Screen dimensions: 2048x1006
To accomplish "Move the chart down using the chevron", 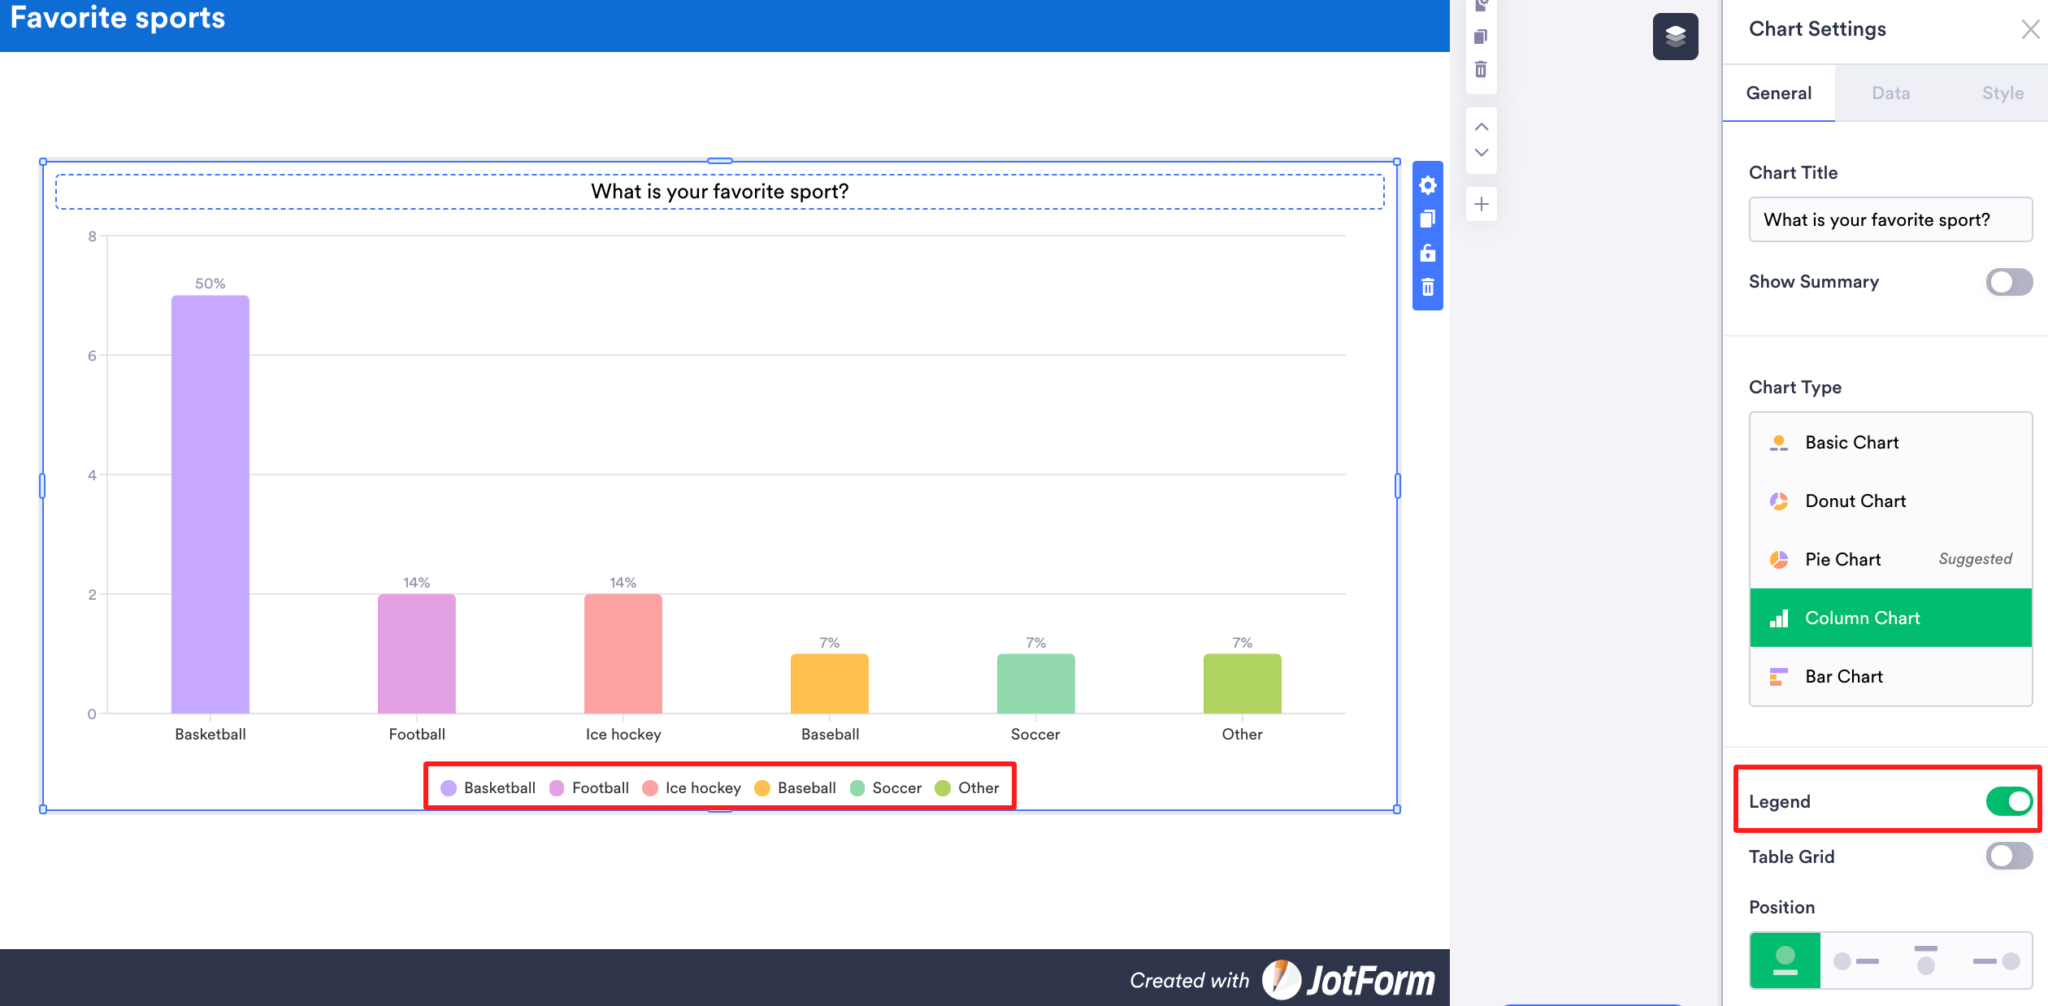I will pos(1481,153).
